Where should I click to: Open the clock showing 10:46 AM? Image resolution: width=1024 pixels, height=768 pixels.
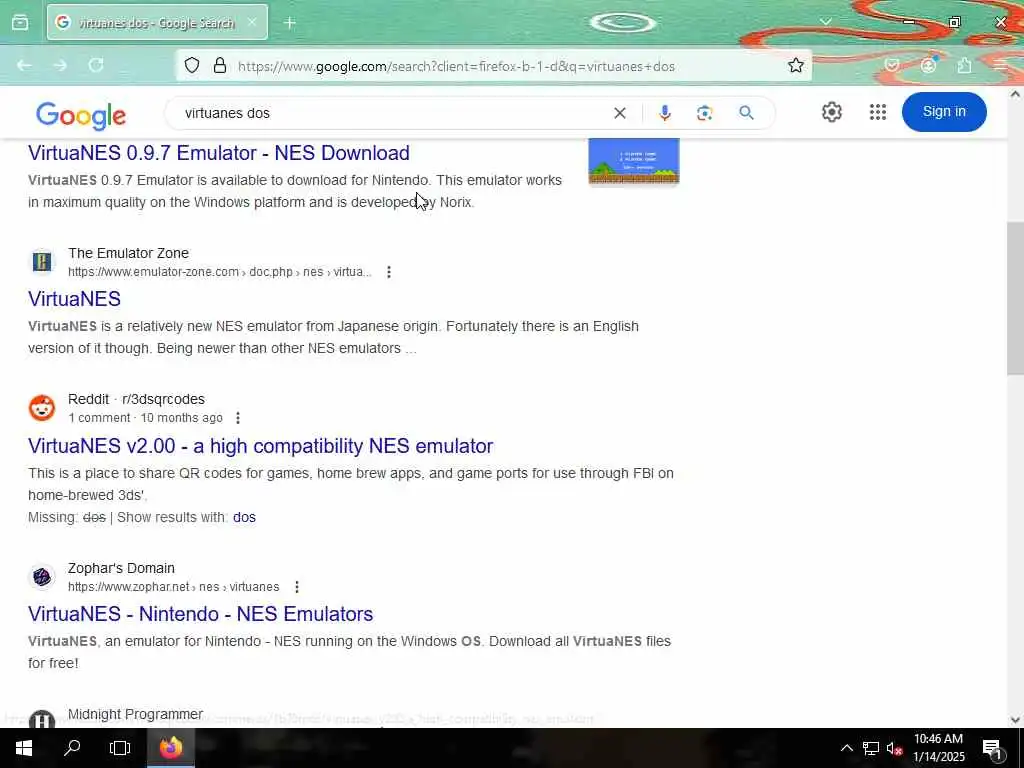[x=938, y=748]
